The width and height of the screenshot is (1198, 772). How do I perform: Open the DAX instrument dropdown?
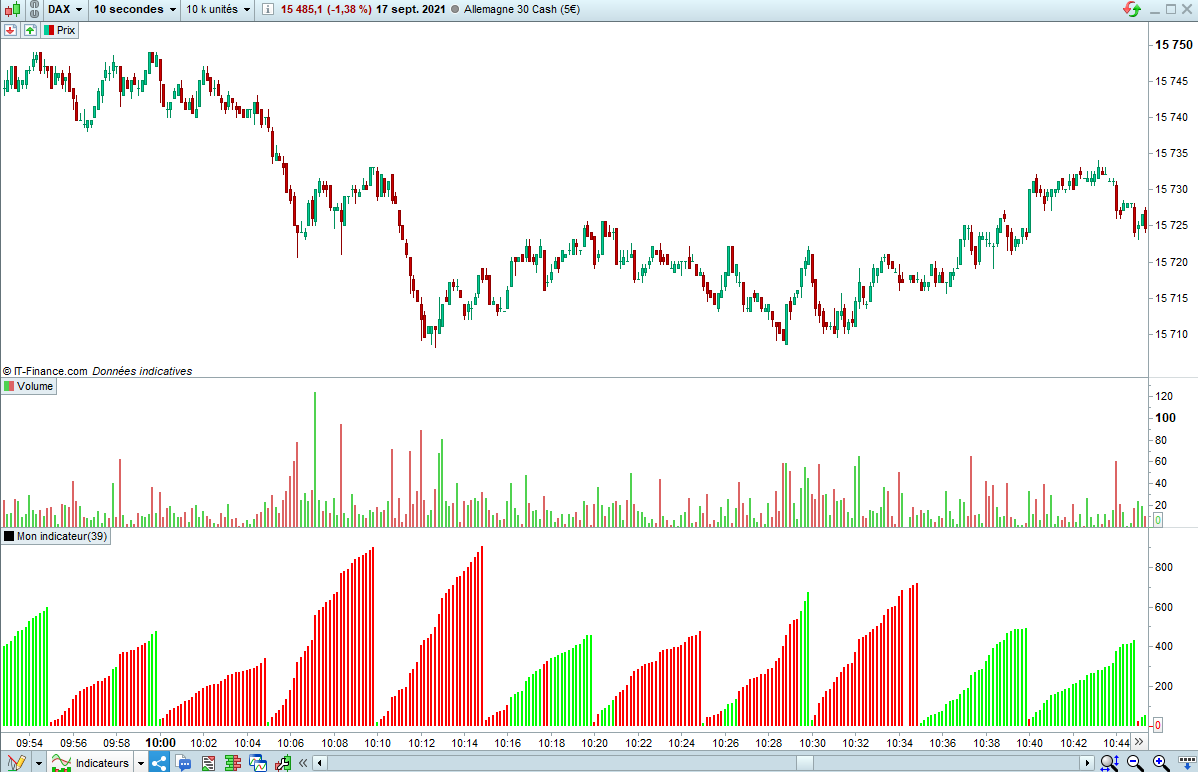pyautogui.click(x=65, y=9)
